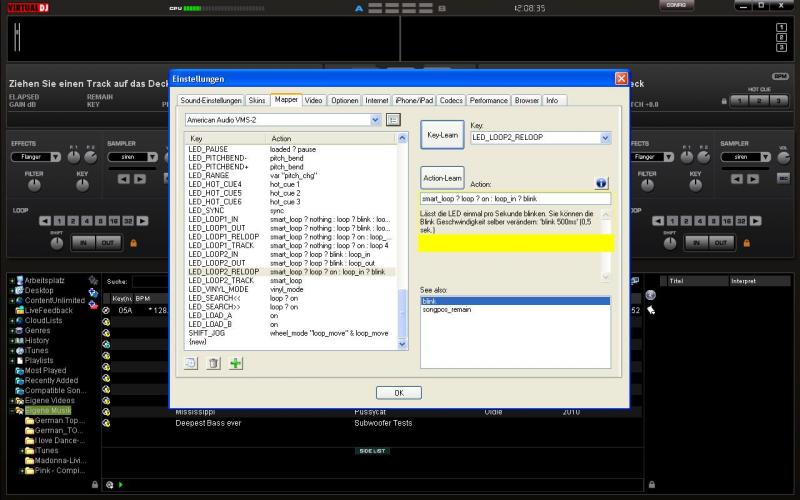
Task: Toggle left deck loop IN button
Action: click(82, 242)
